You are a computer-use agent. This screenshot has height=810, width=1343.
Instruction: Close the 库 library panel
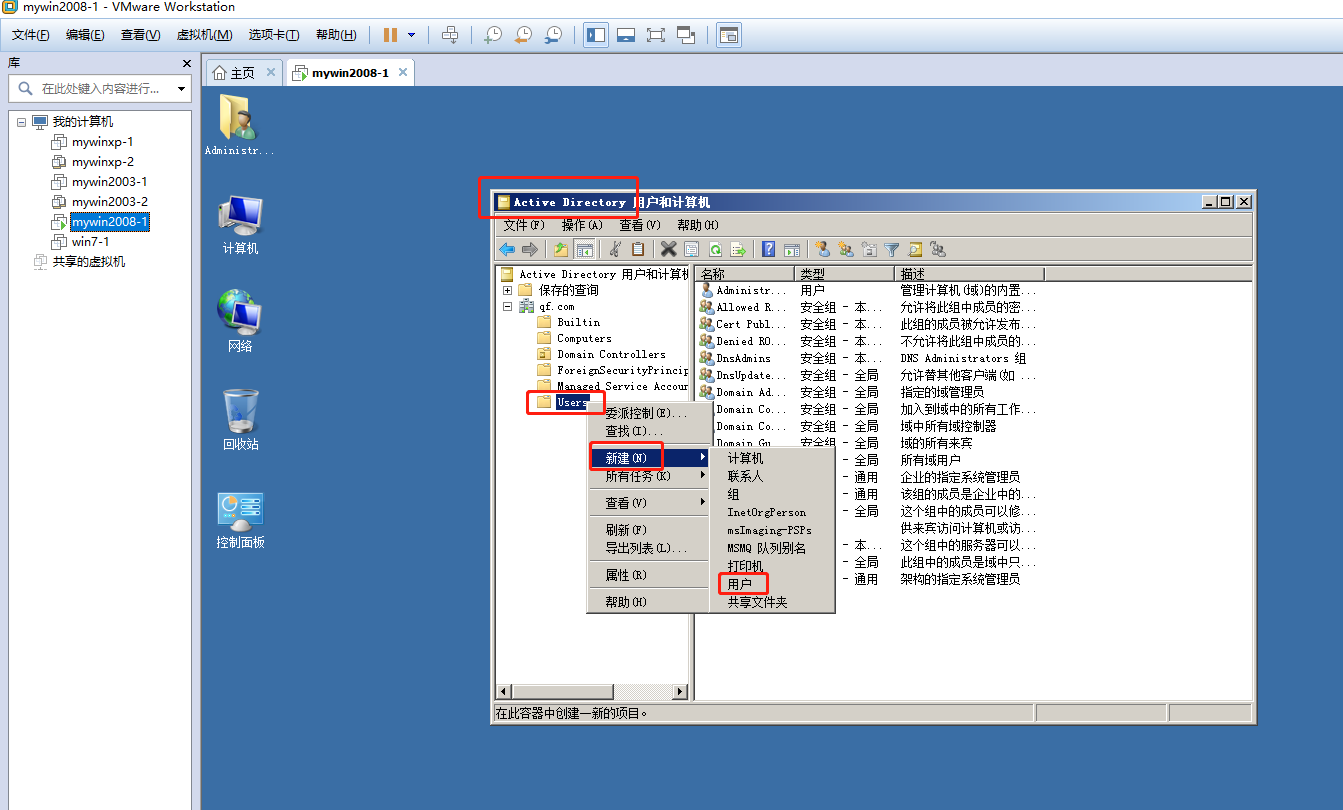(x=186, y=63)
